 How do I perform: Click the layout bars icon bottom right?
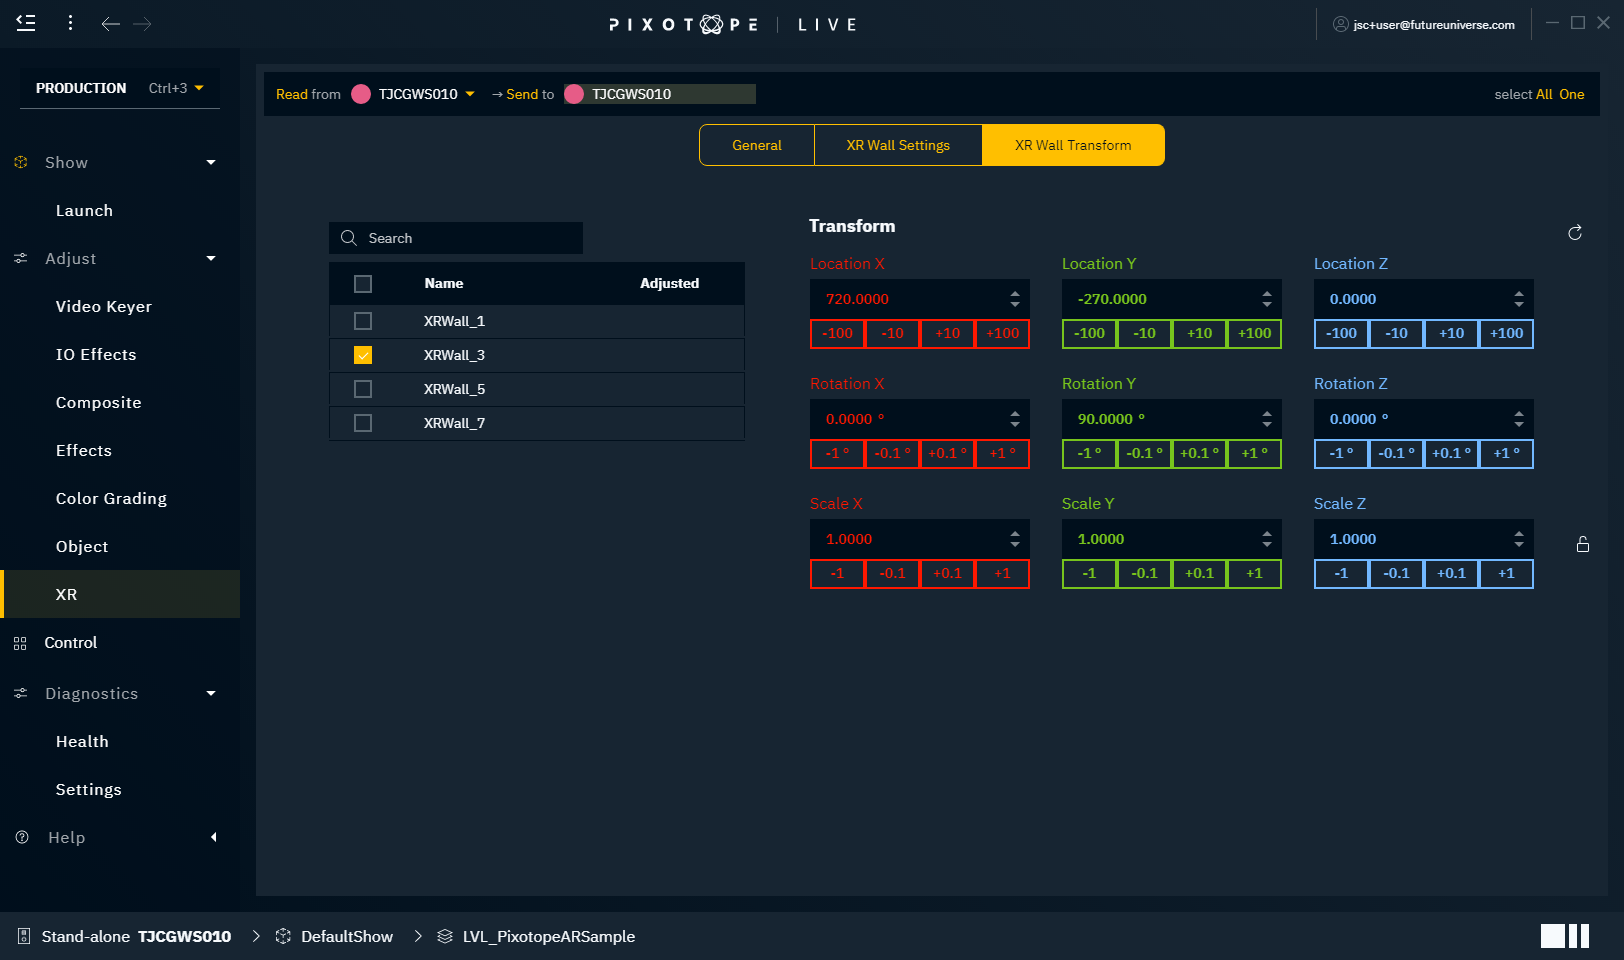[x=1565, y=936]
